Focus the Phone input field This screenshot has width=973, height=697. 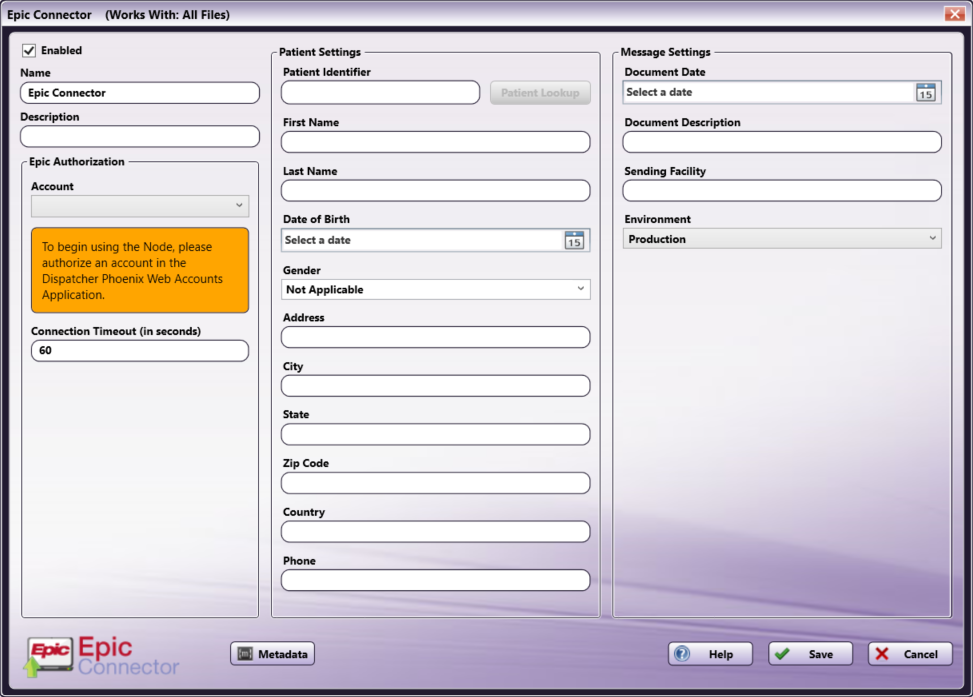pyautogui.click(x=436, y=580)
